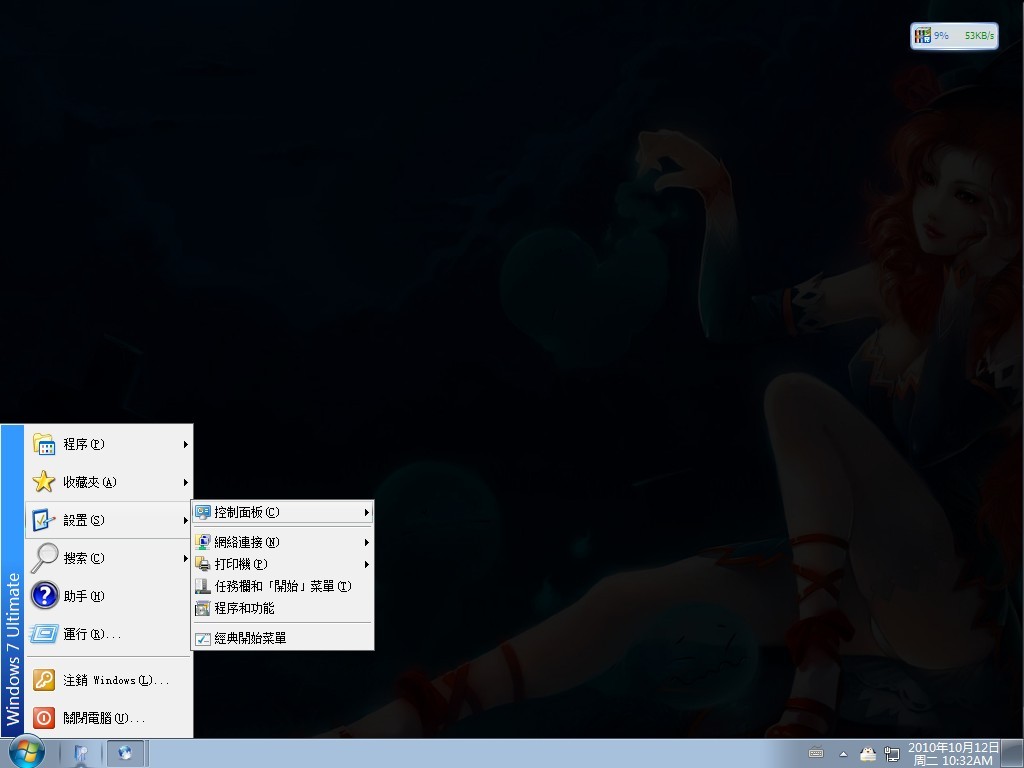Select 網絡連接(N) submenu entry
Image resolution: width=1024 pixels, height=768 pixels.
pyautogui.click(x=282, y=542)
